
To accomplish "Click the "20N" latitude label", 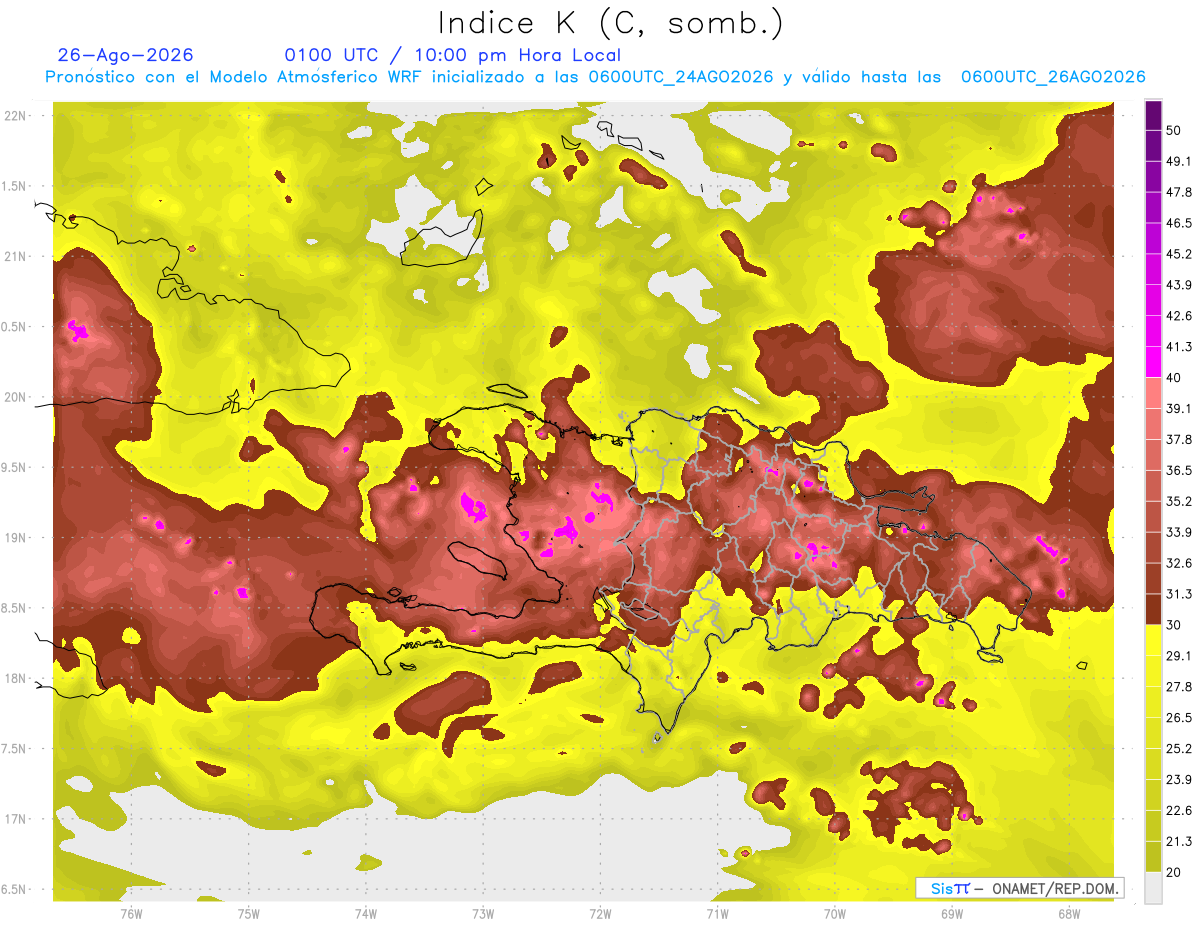I will tap(15, 397).
